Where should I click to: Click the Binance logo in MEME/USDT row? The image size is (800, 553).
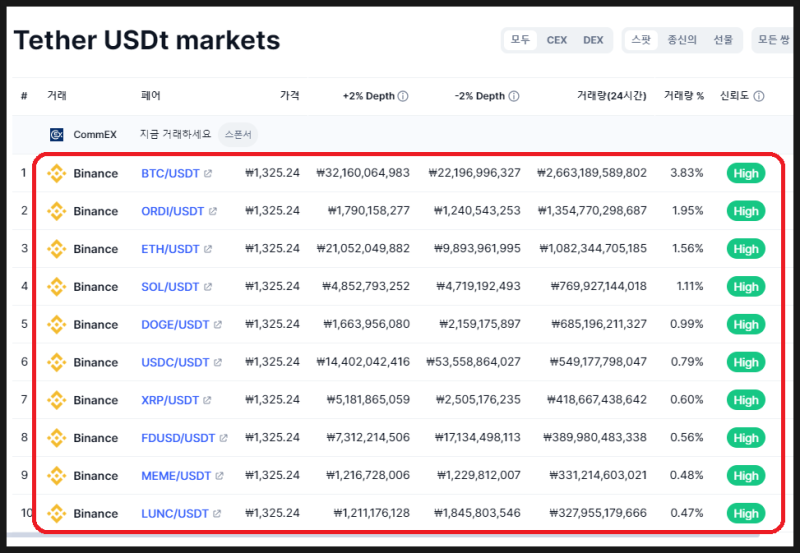point(57,475)
